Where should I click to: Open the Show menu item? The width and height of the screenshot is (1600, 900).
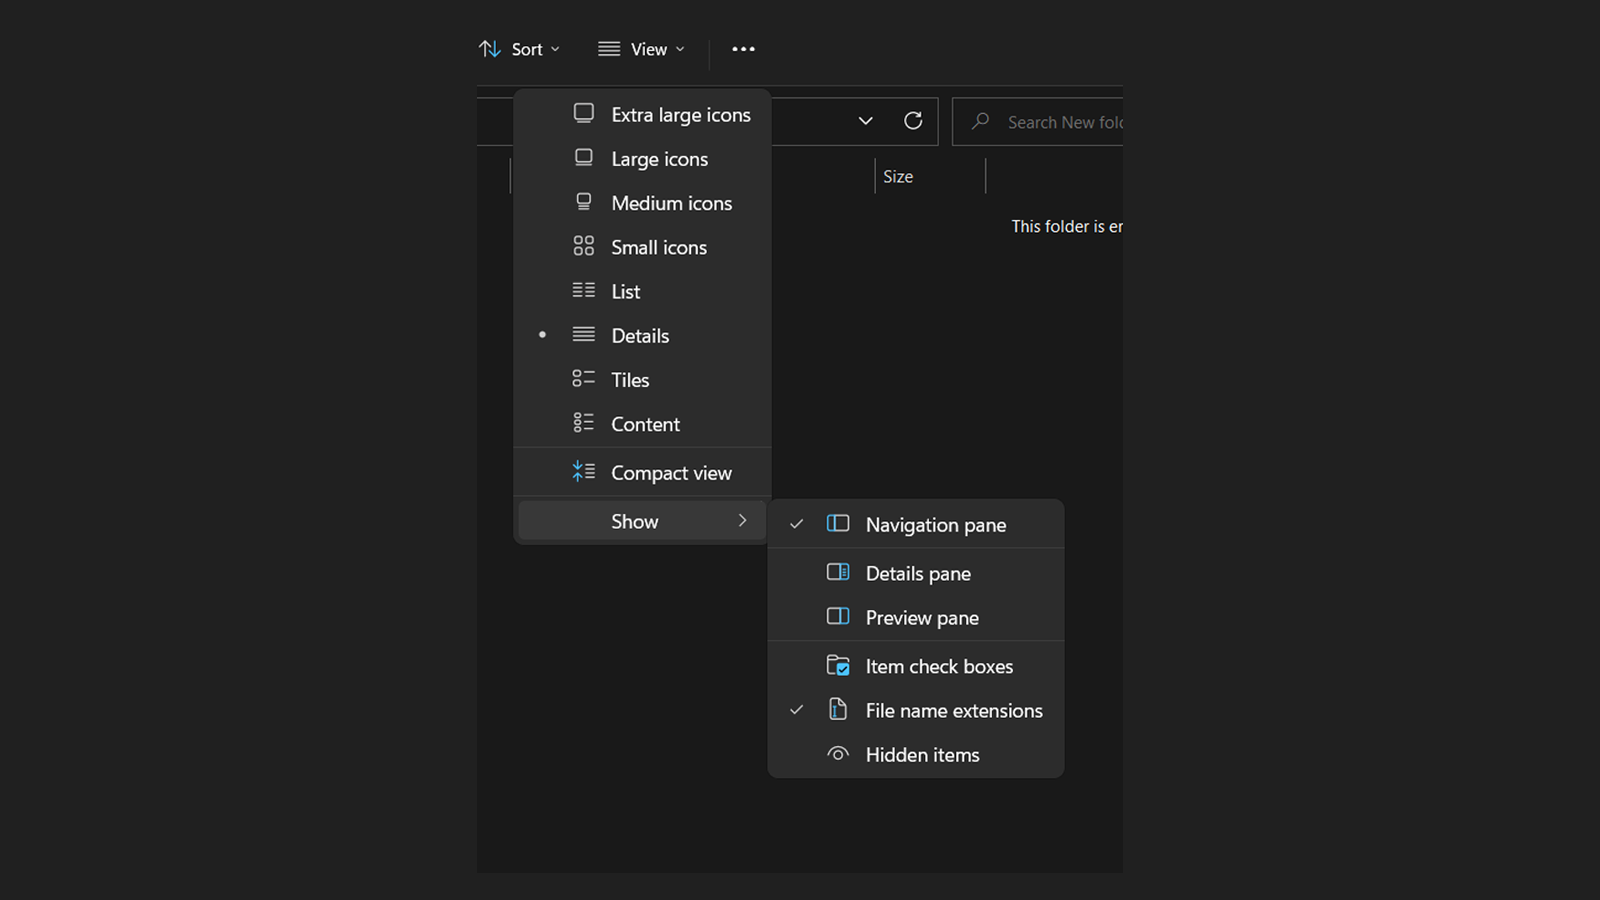pyautogui.click(x=643, y=520)
